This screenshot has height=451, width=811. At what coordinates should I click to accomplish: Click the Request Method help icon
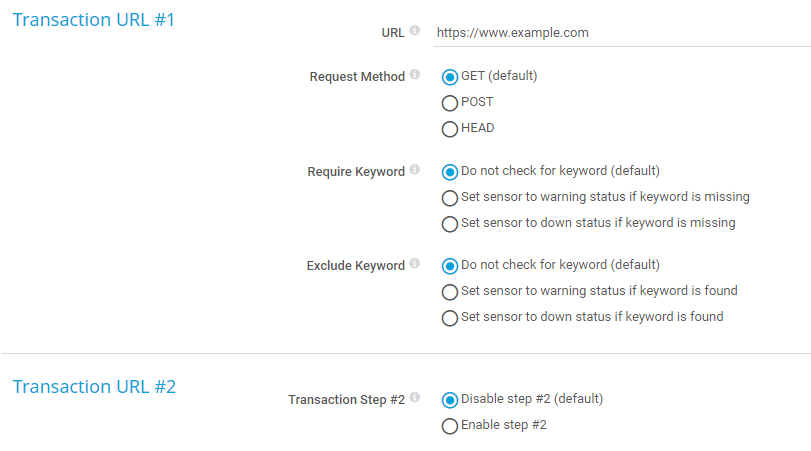(415, 76)
